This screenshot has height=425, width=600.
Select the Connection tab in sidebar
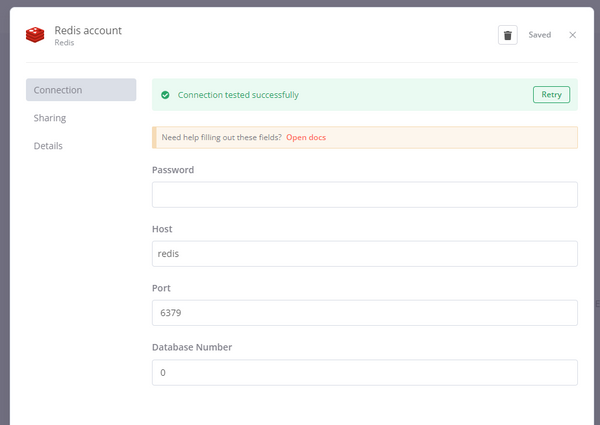click(81, 90)
